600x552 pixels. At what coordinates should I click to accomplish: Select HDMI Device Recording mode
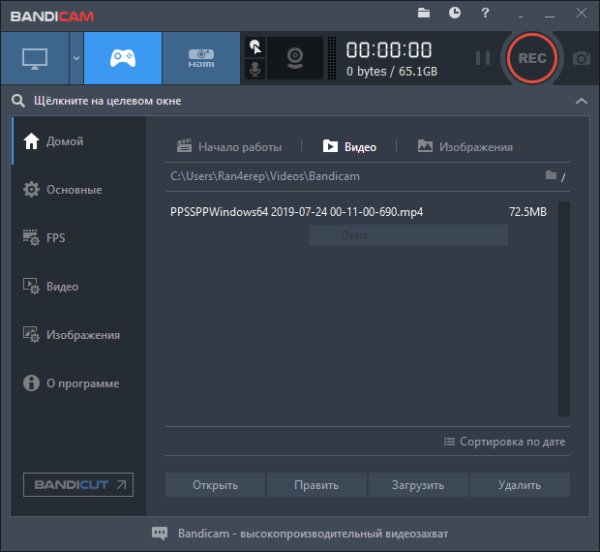coord(201,58)
